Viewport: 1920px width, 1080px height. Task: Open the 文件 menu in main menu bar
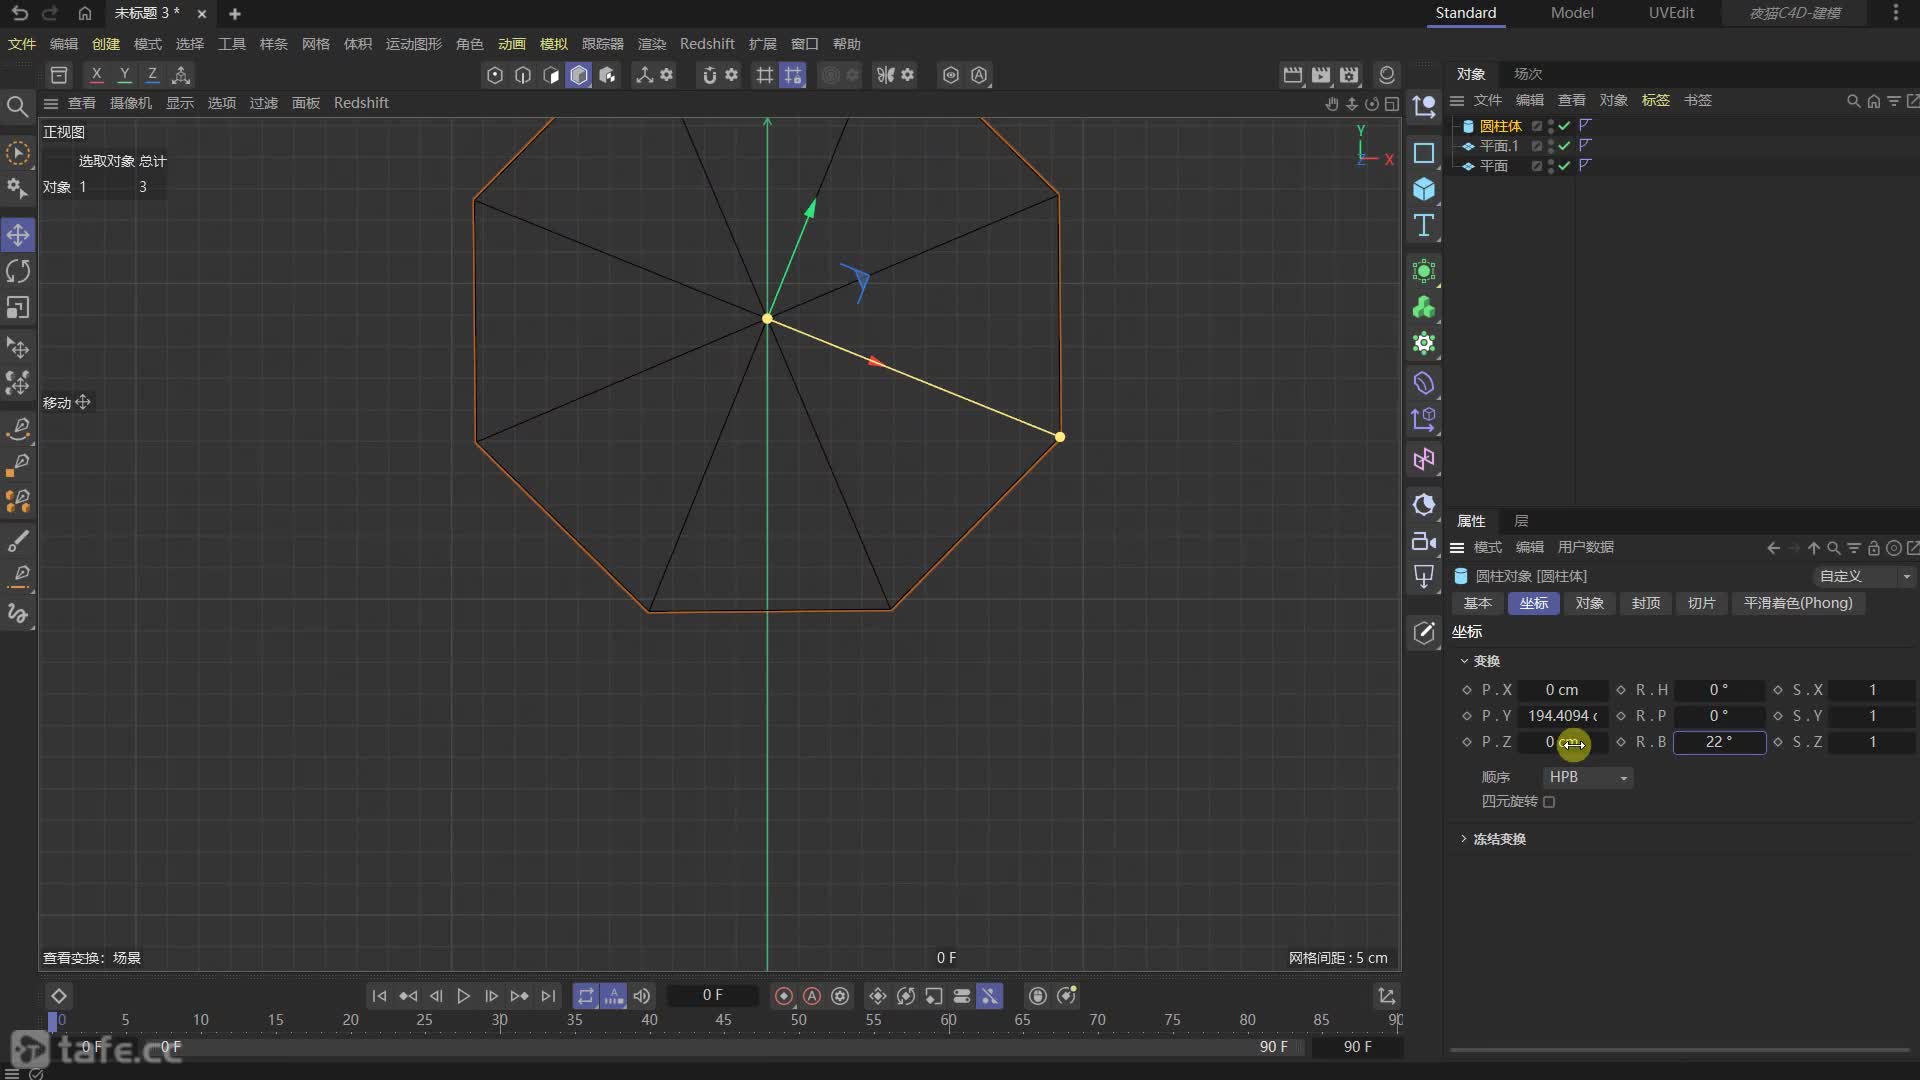tap(22, 44)
